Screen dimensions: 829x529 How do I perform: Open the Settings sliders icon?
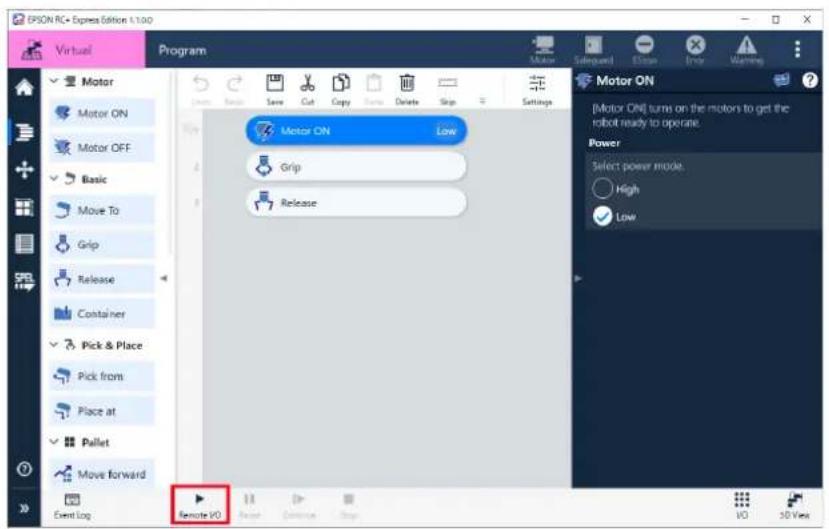click(x=537, y=89)
